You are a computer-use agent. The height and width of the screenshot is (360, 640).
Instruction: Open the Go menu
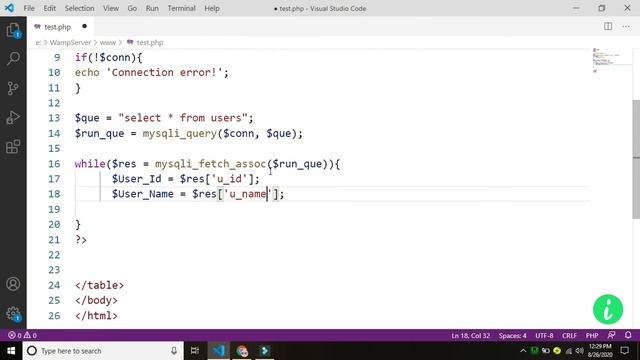(x=132, y=8)
